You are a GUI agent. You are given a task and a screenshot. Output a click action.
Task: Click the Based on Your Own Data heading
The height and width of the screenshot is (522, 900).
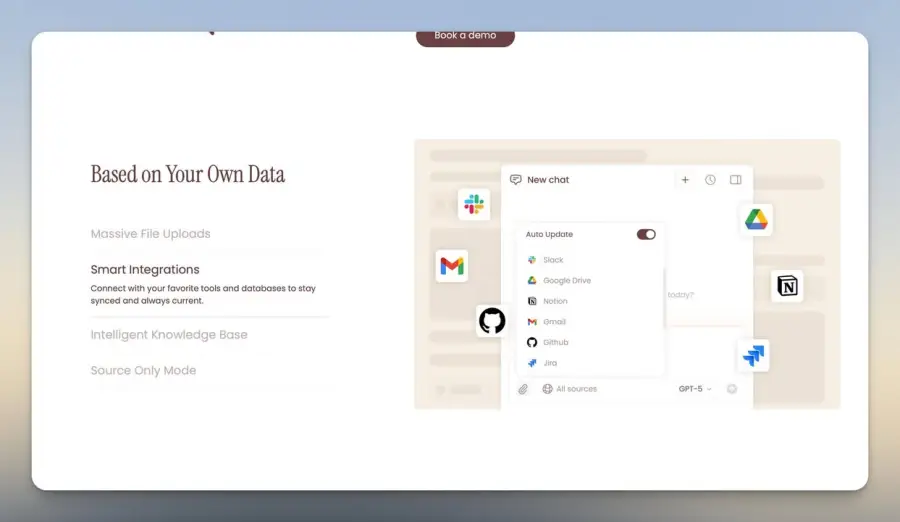pos(188,174)
